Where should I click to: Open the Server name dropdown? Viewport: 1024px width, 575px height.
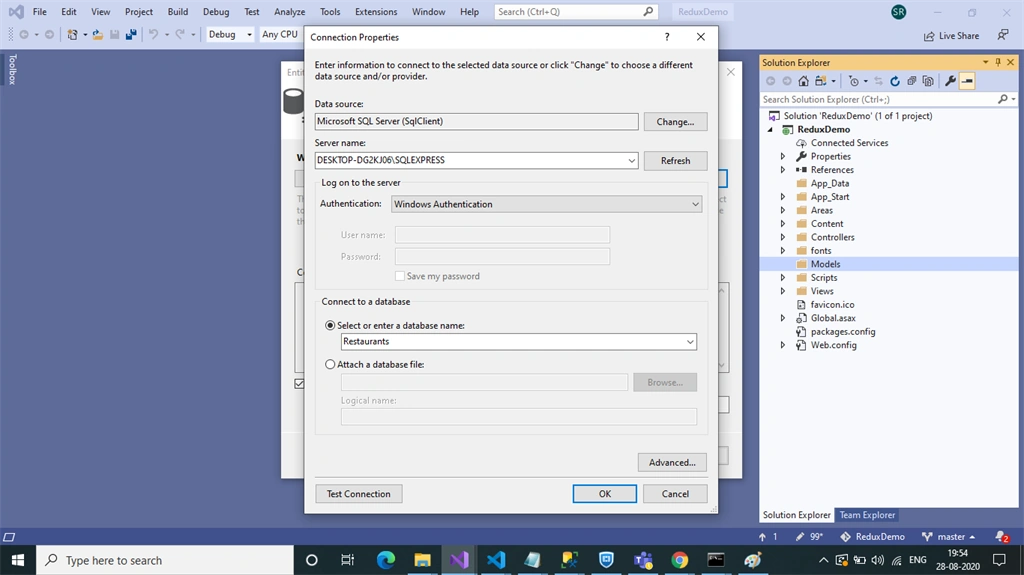(x=632, y=160)
